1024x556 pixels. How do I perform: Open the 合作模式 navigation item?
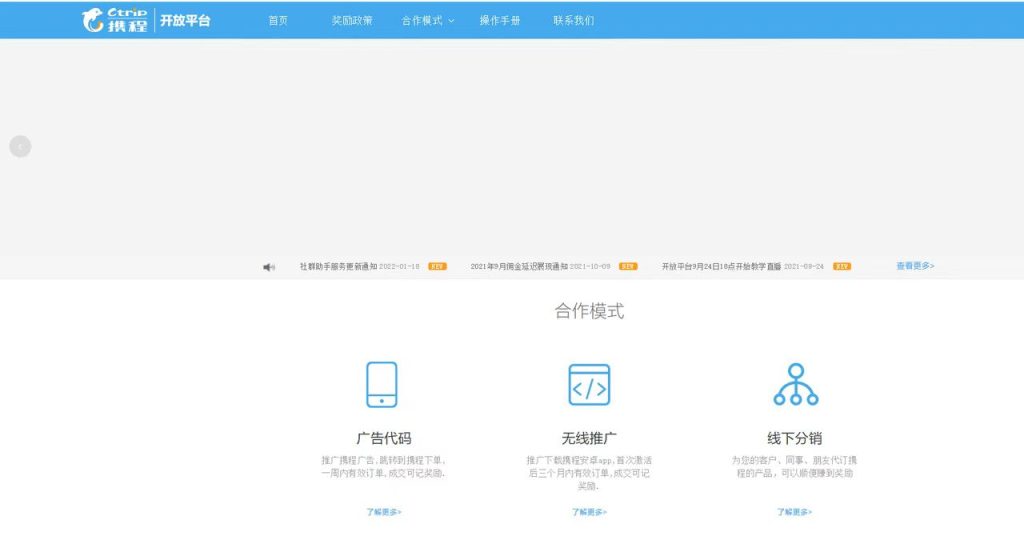tap(422, 21)
